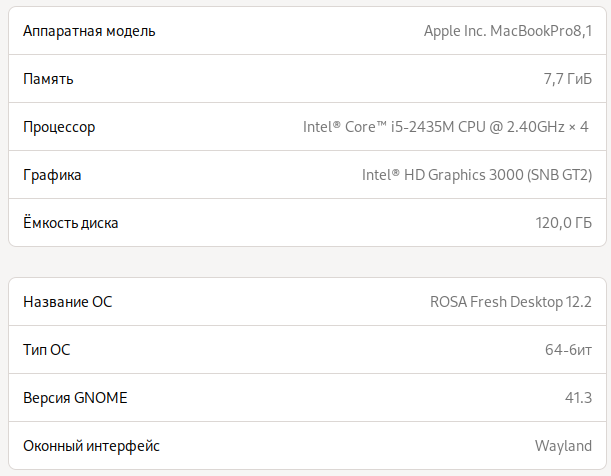
Task: Click the Тип ОС label
Action: (x=47, y=350)
